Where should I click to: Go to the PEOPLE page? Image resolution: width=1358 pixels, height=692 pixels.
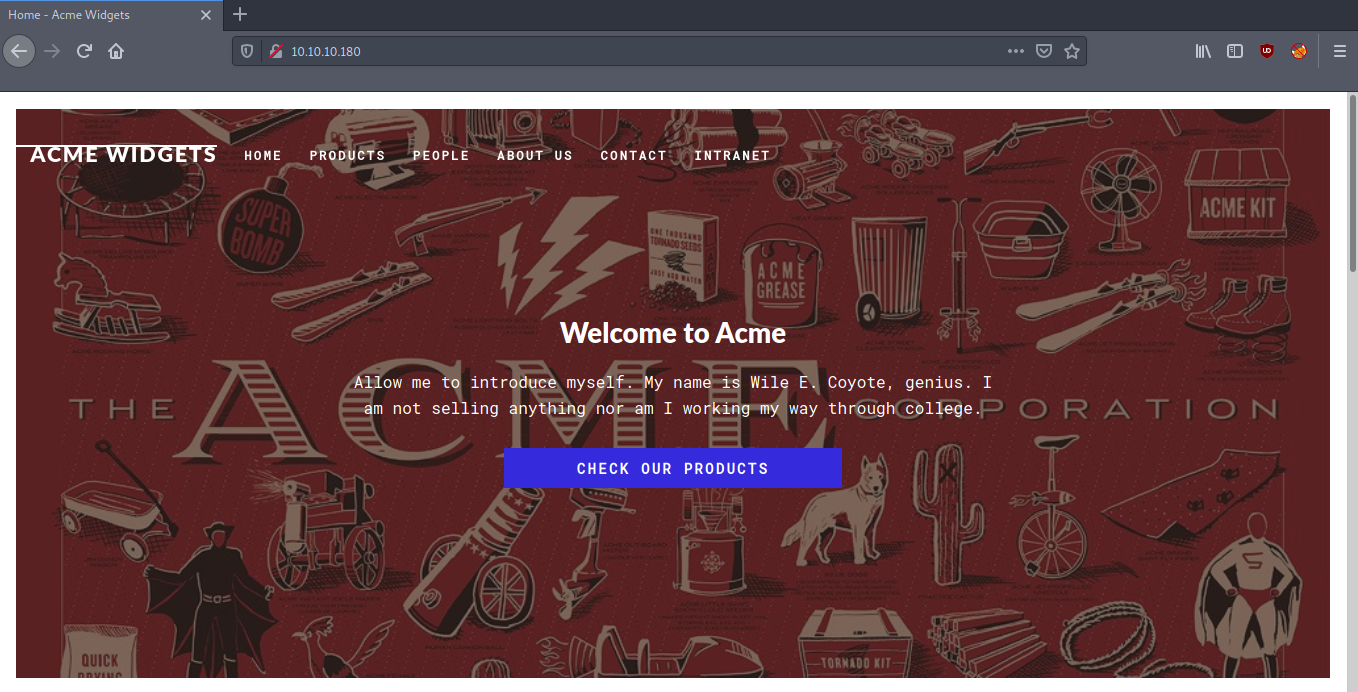tap(441, 156)
